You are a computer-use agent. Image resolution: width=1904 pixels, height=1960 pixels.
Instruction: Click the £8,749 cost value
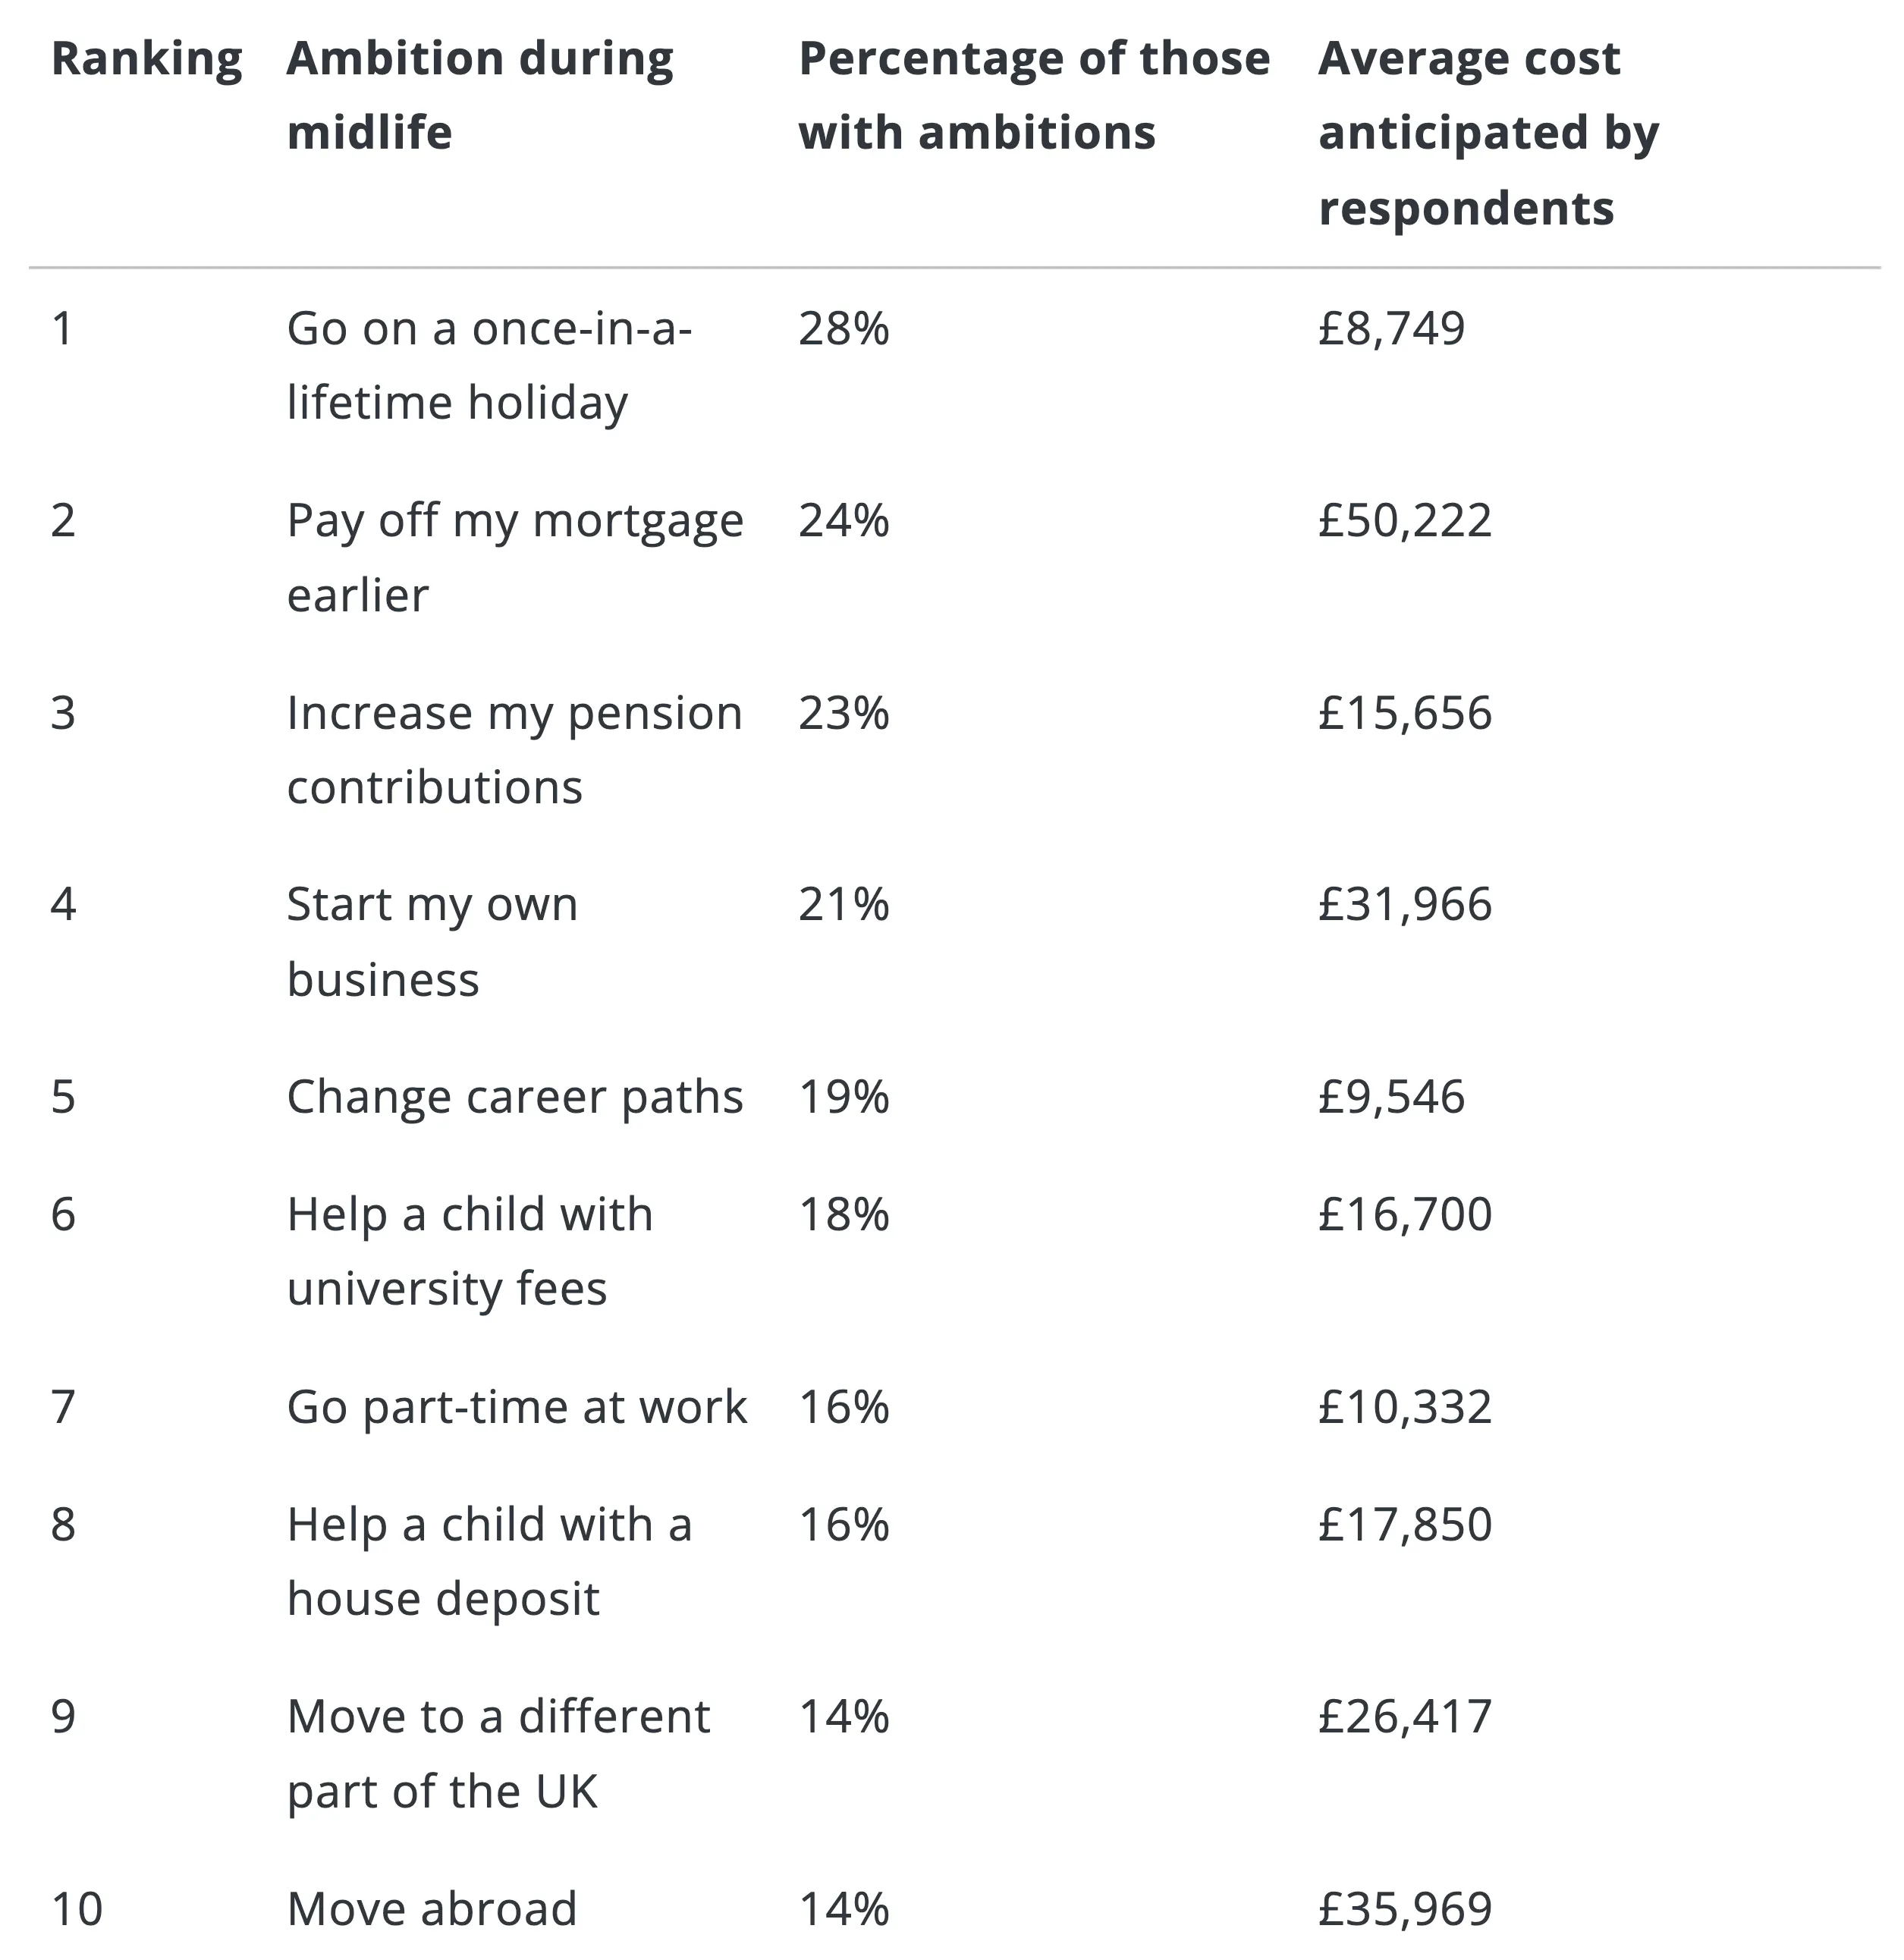tap(1391, 328)
